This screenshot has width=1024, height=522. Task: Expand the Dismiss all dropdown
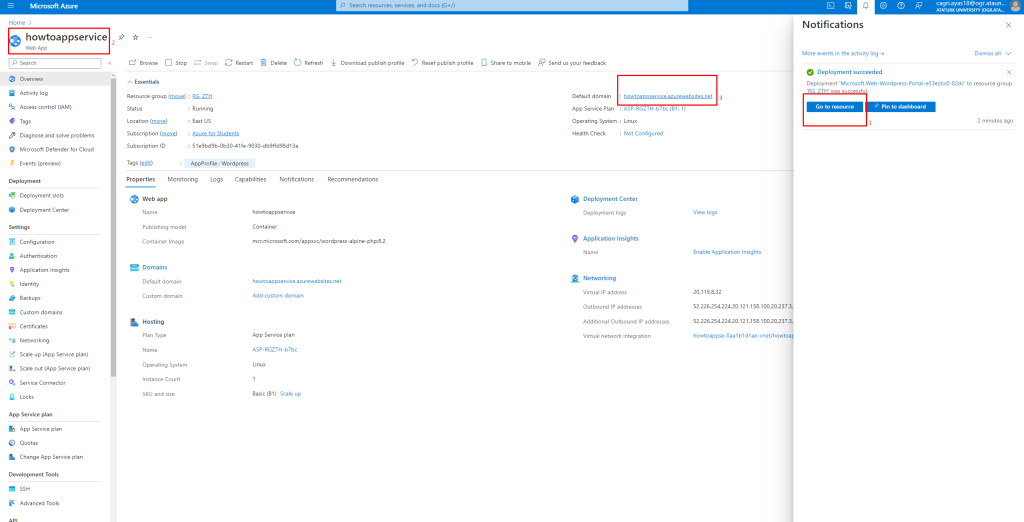1008,52
